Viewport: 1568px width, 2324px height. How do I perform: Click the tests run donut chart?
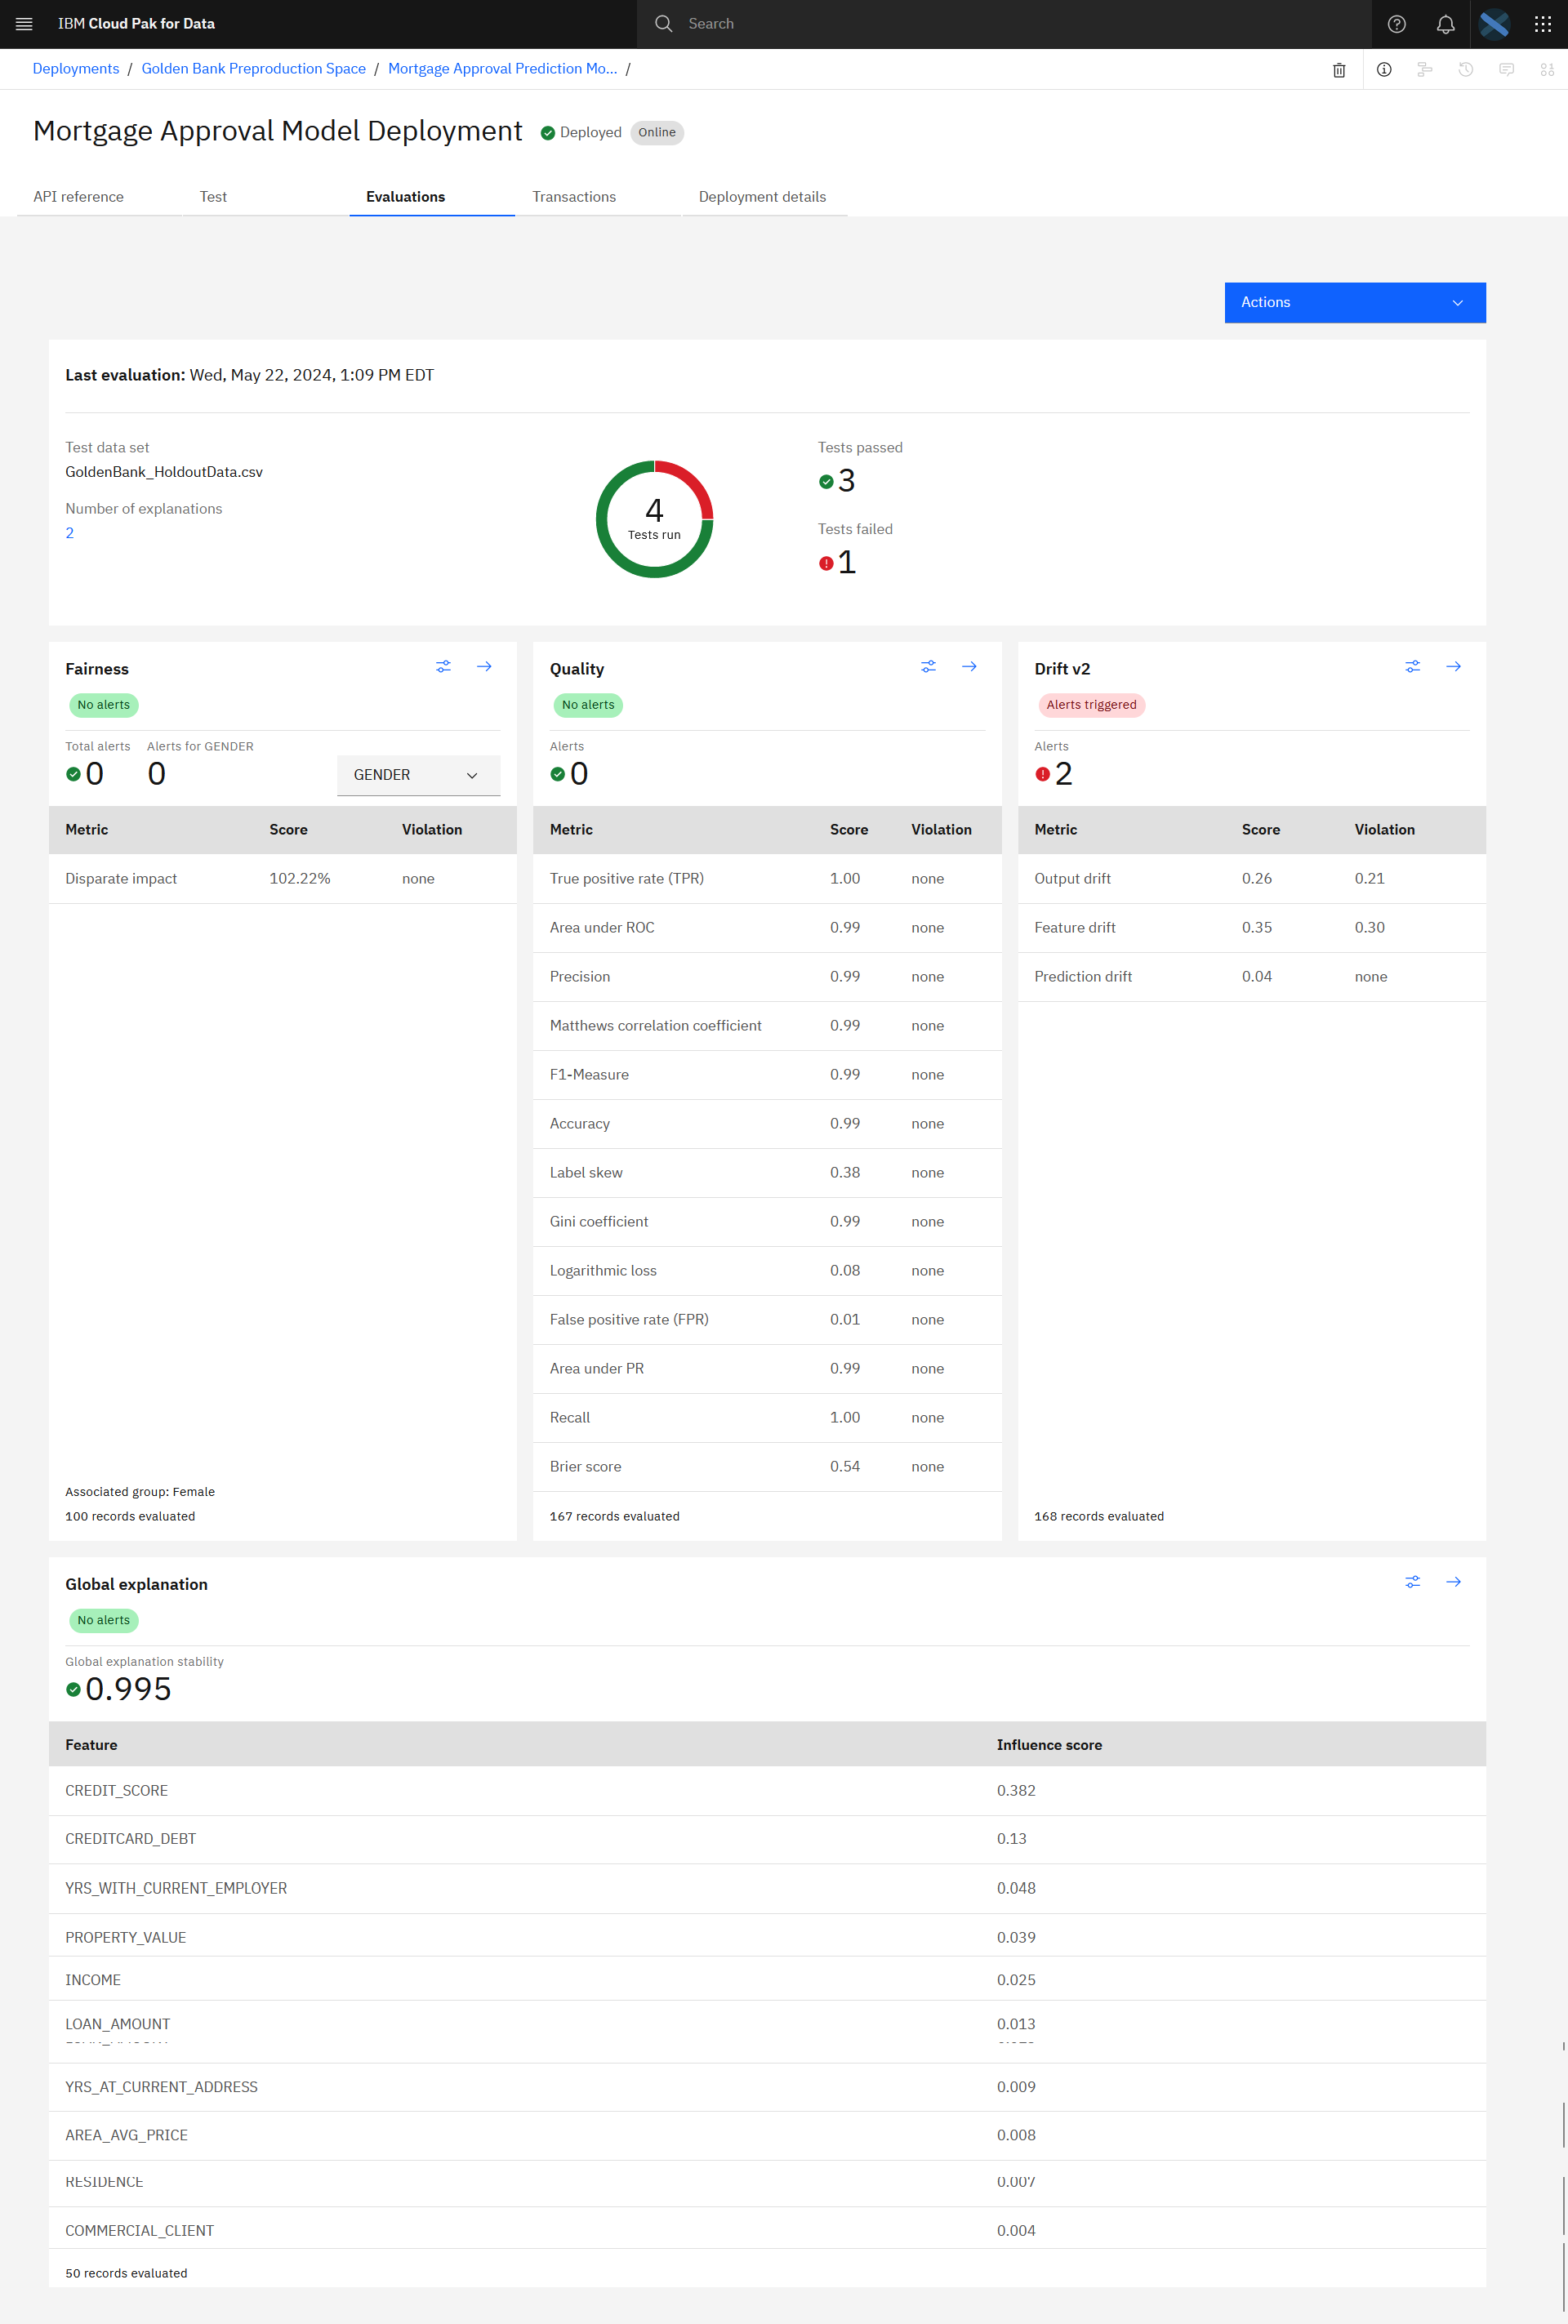(x=654, y=519)
